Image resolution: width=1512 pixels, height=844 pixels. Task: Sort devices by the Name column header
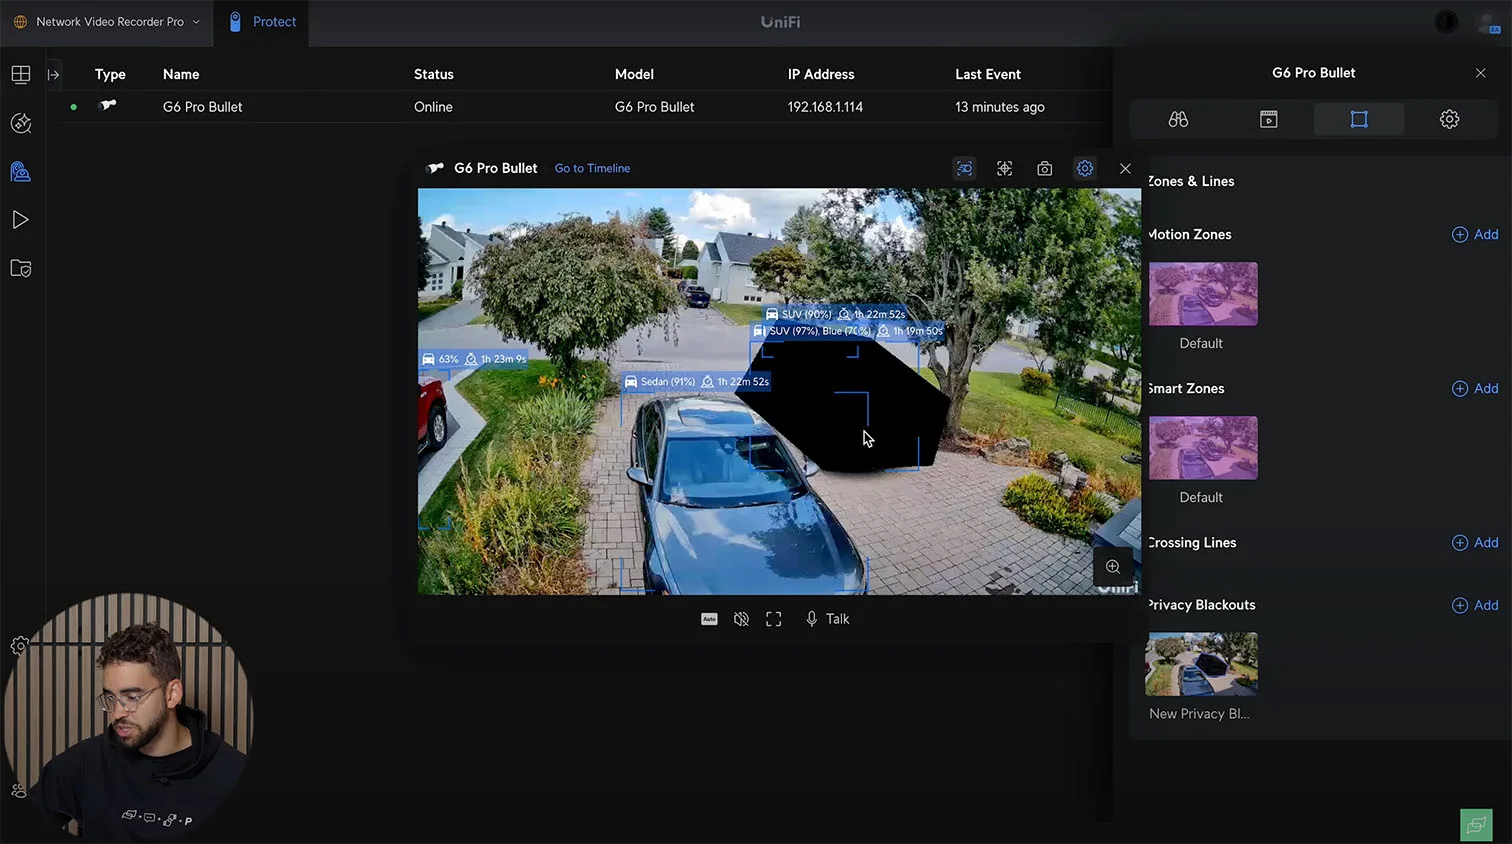click(x=181, y=74)
